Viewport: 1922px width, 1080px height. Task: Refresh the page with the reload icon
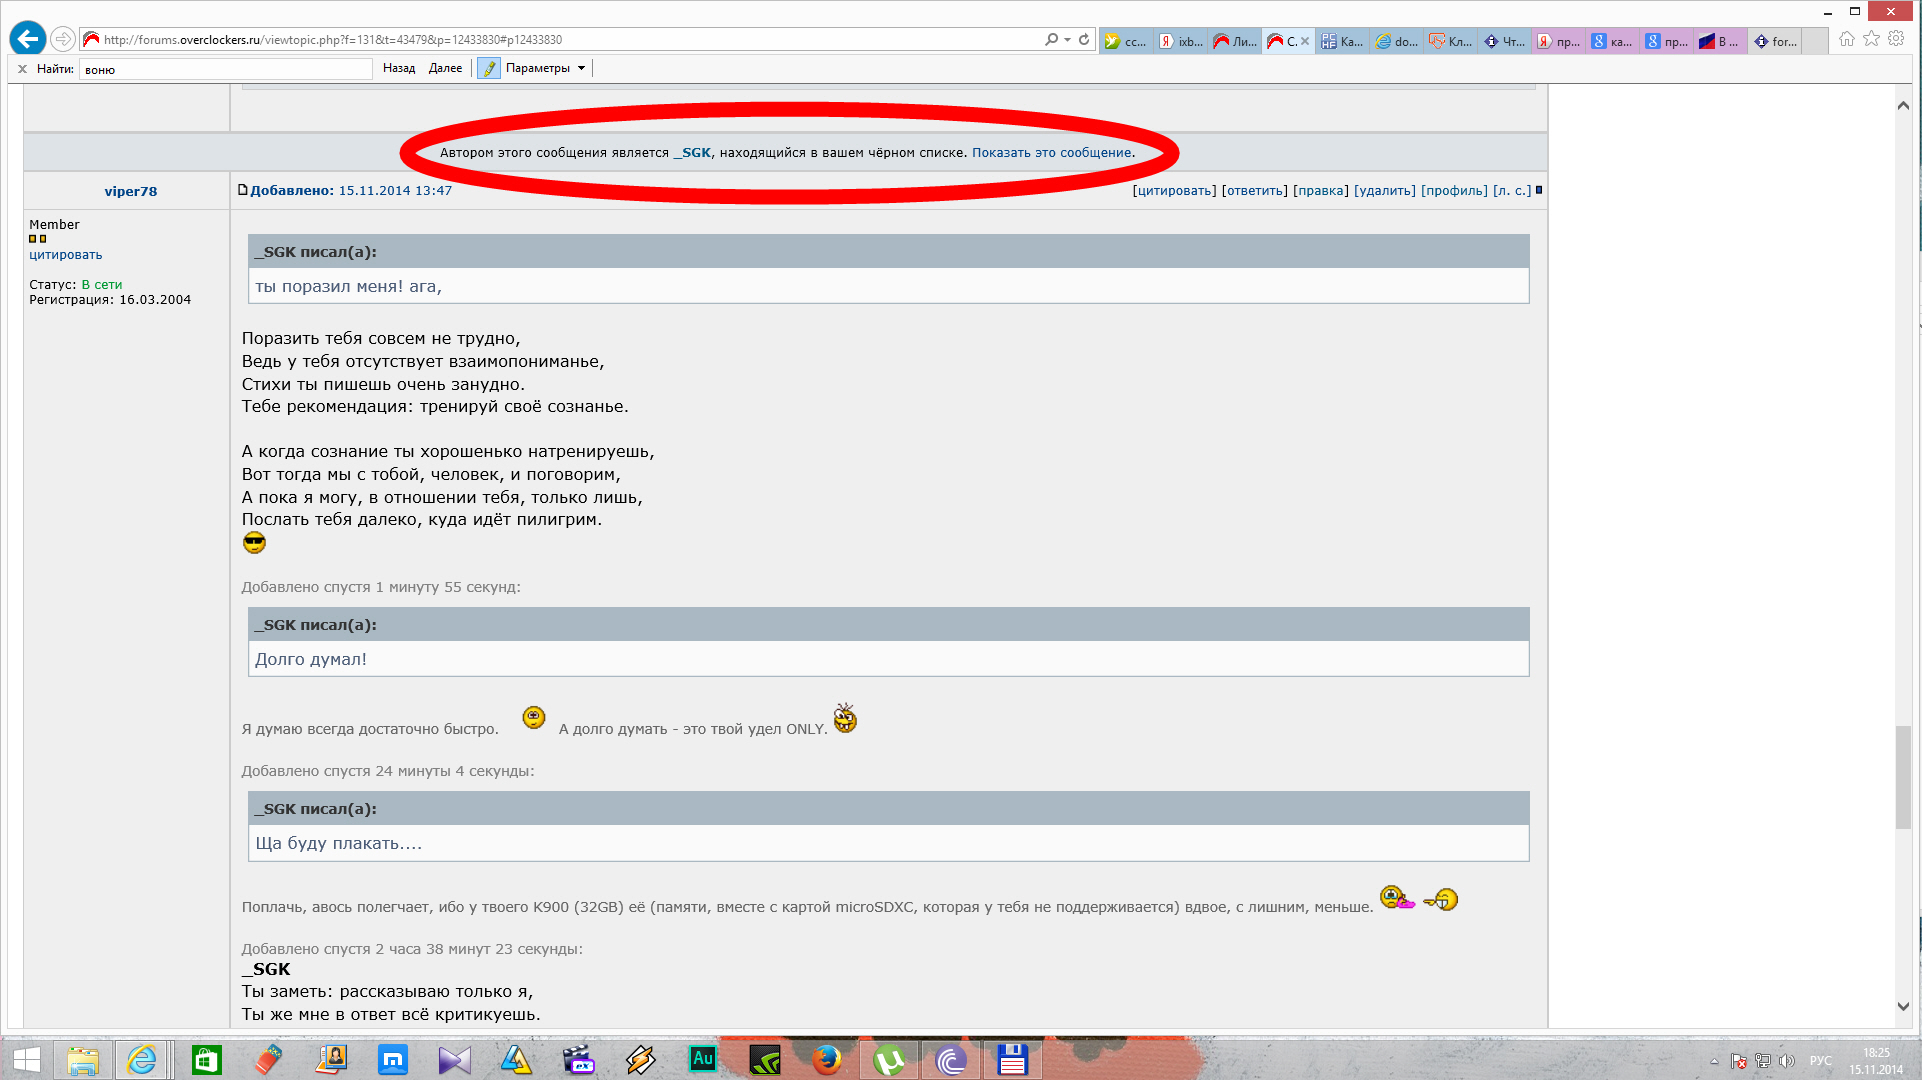tap(1084, 40)
